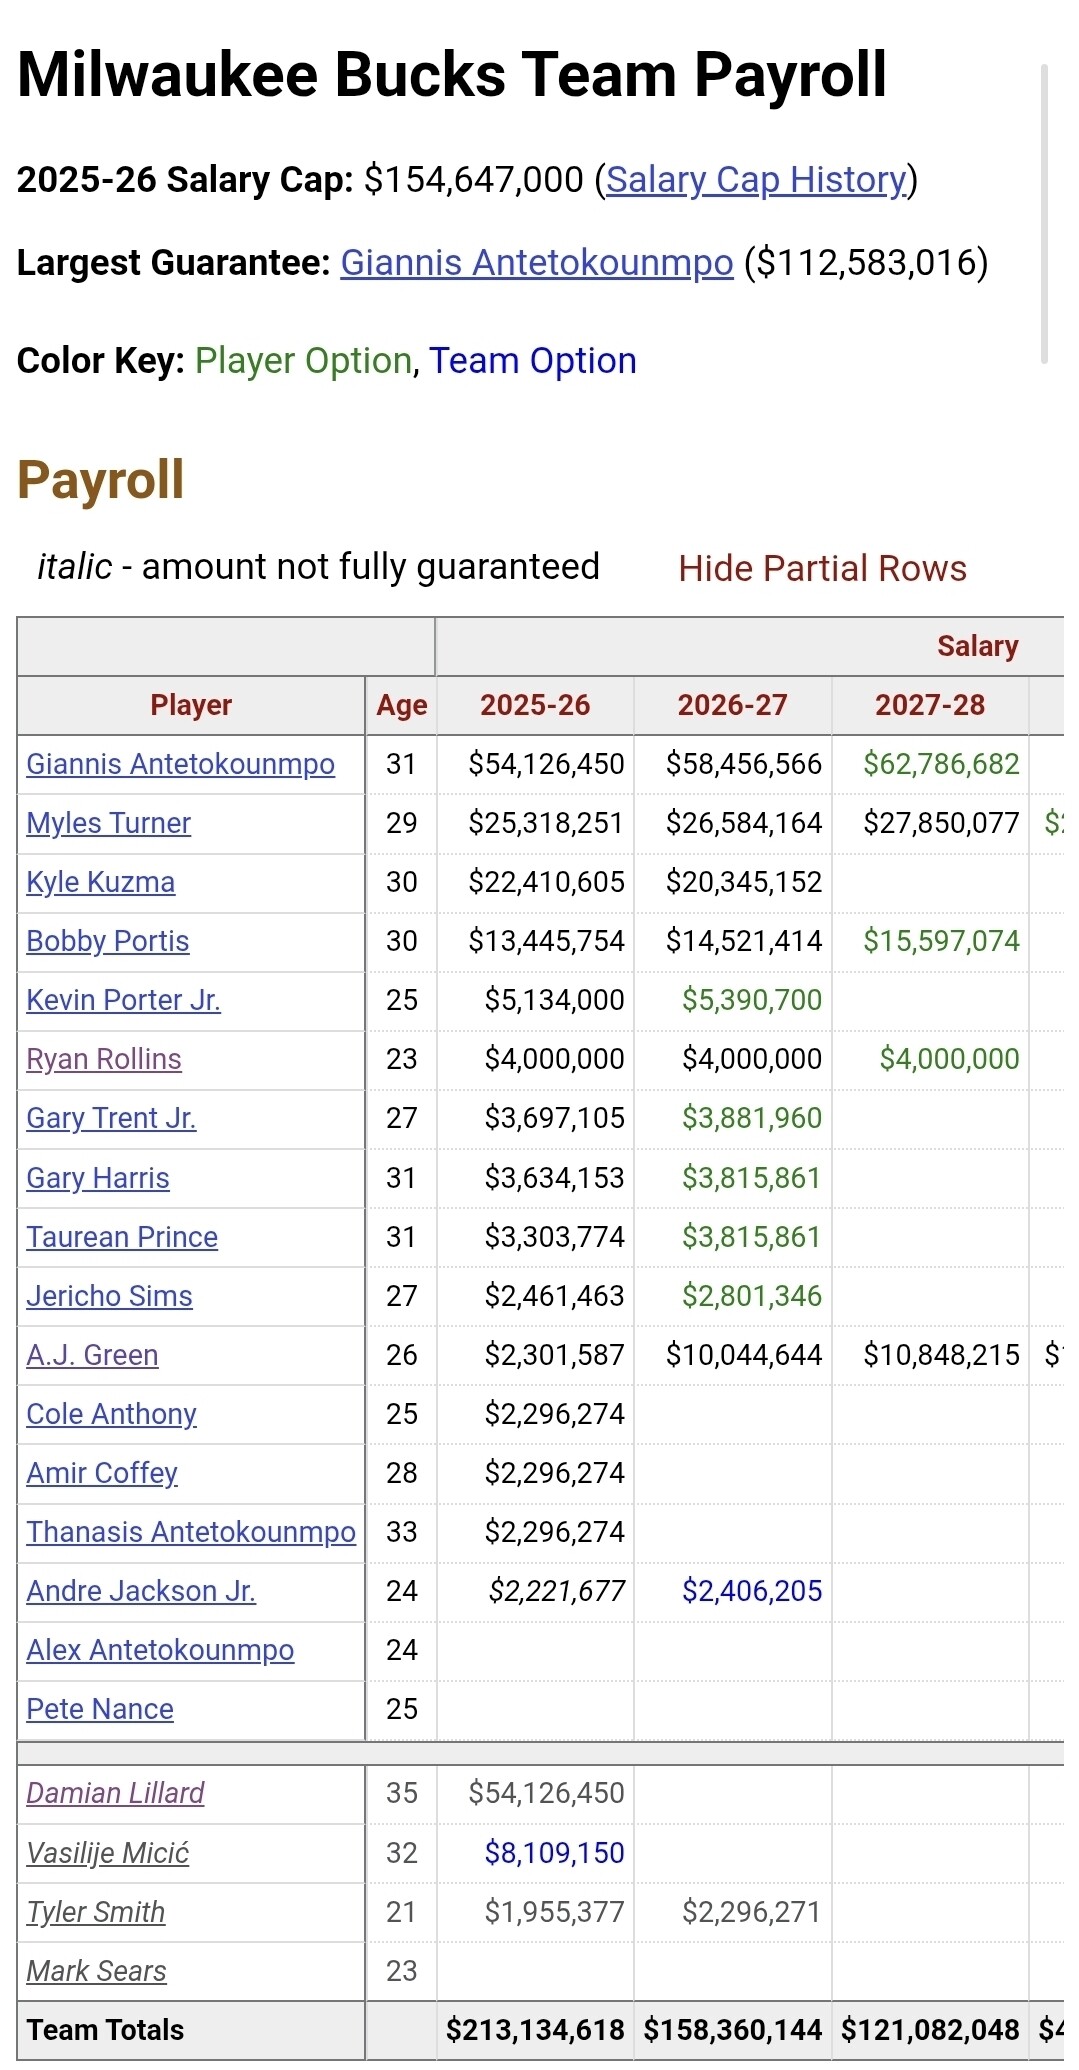Toggle Hide Partial Rows
Screen dimensions: 1079x2070
(822, 568)
